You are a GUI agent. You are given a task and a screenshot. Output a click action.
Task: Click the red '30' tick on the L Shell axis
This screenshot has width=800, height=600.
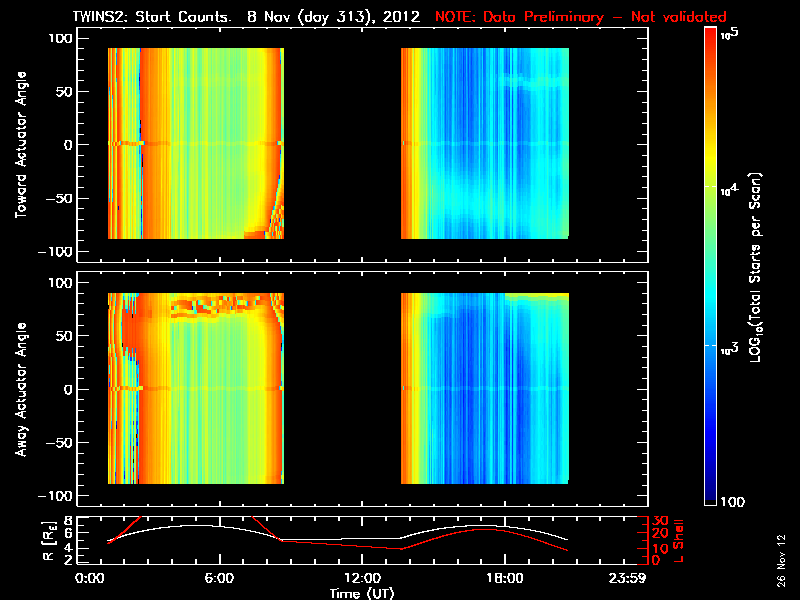tap(660, 520)
